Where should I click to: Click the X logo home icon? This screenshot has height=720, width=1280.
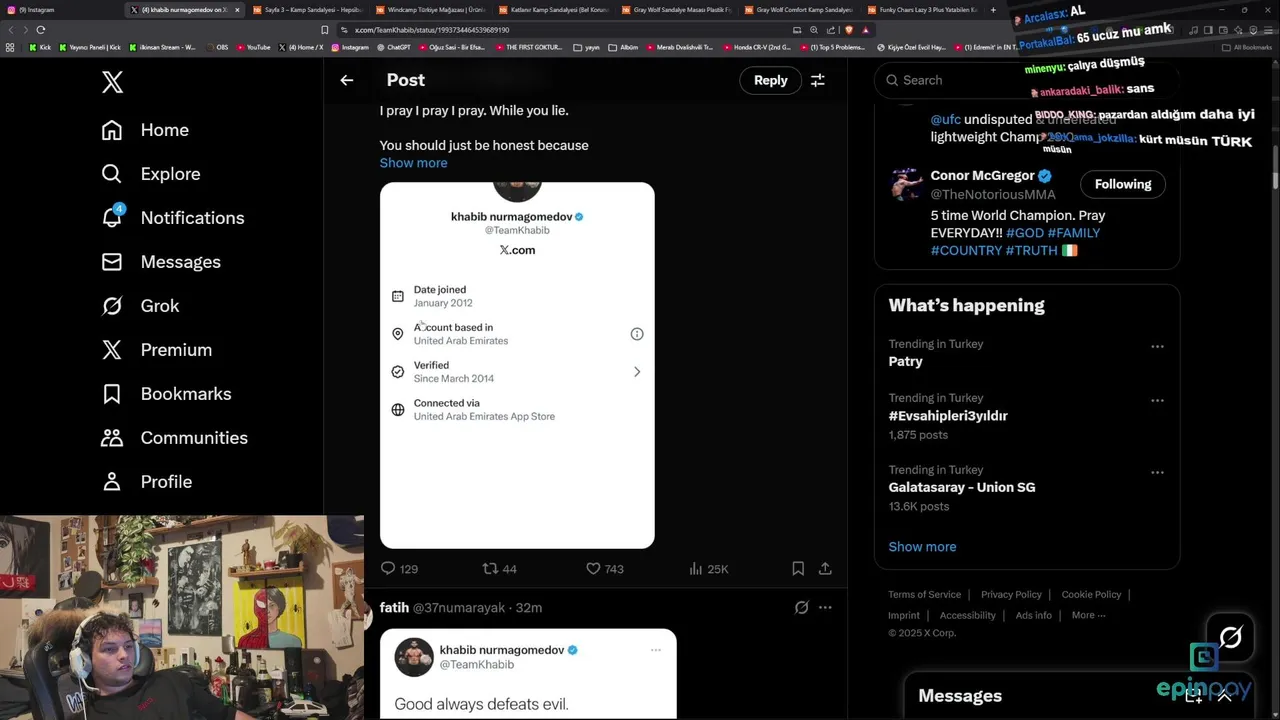click(x=112, y=82)
